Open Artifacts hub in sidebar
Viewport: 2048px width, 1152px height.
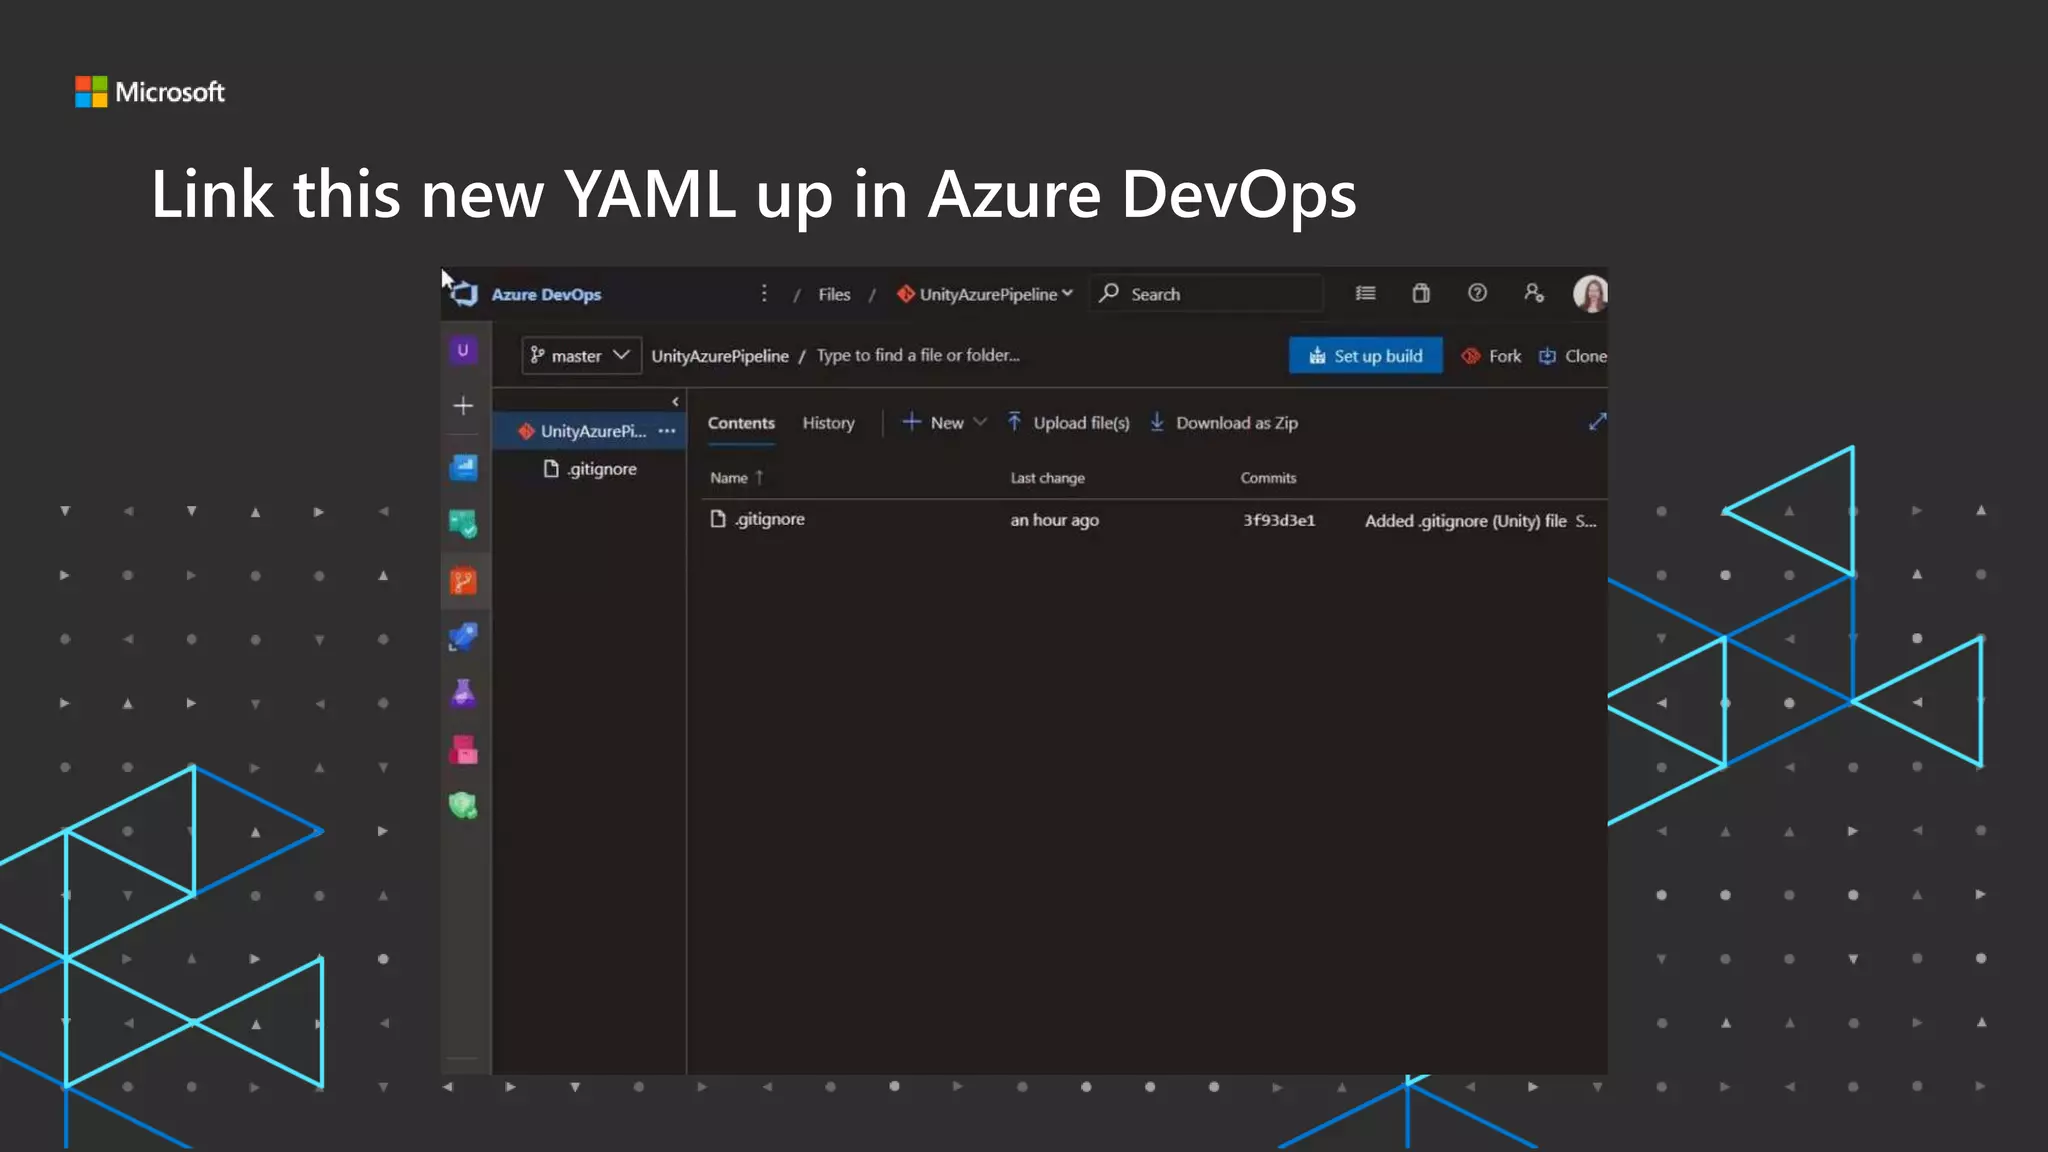pos(463,750)
